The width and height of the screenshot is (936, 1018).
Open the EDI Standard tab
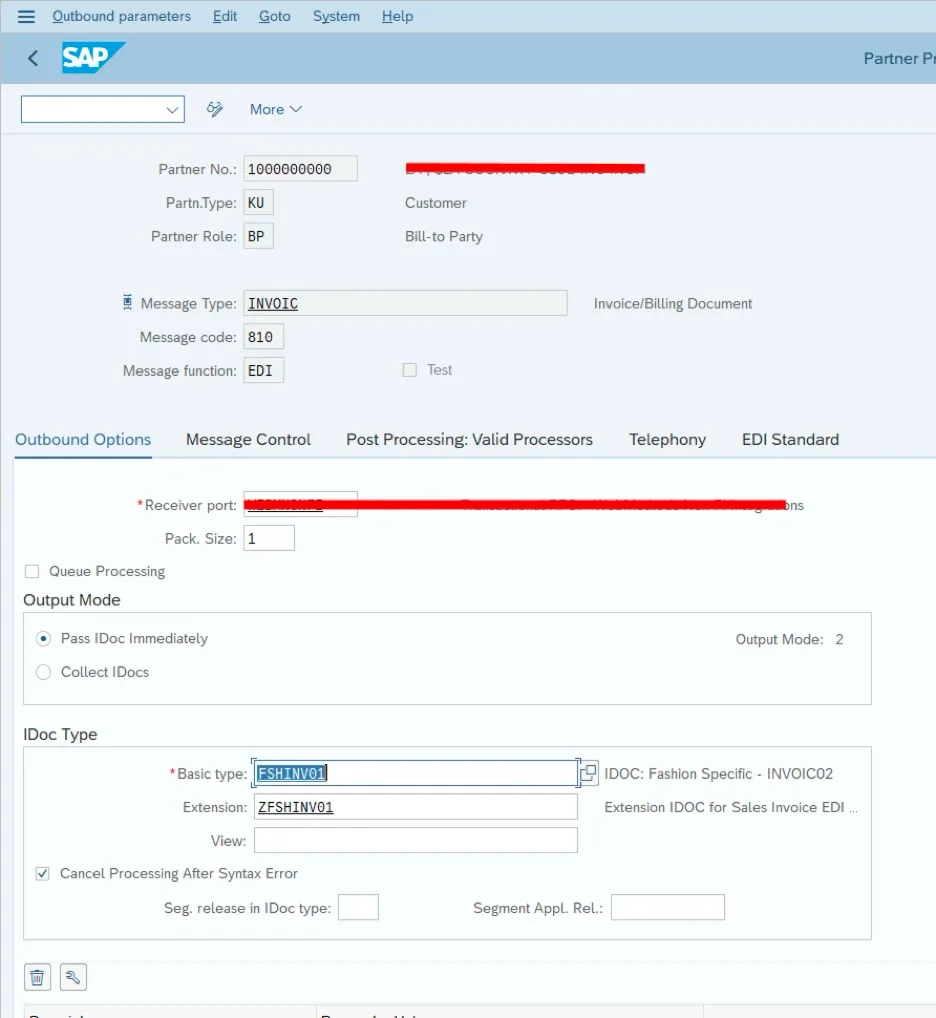coord(790,439)
